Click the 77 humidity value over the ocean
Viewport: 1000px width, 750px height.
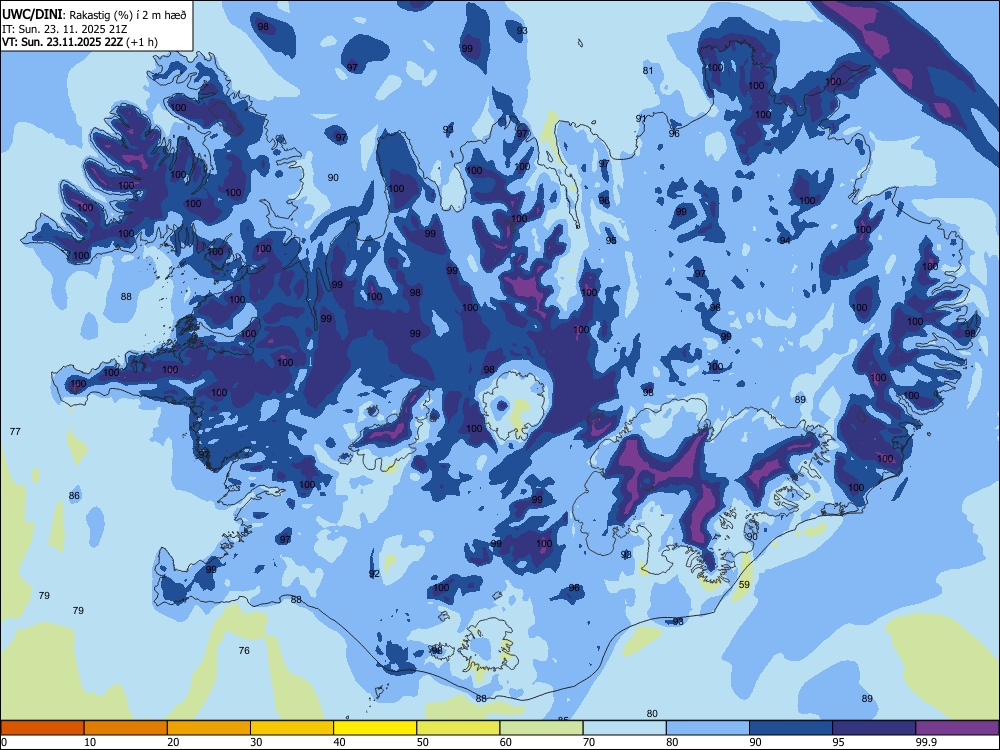point(15,431)
